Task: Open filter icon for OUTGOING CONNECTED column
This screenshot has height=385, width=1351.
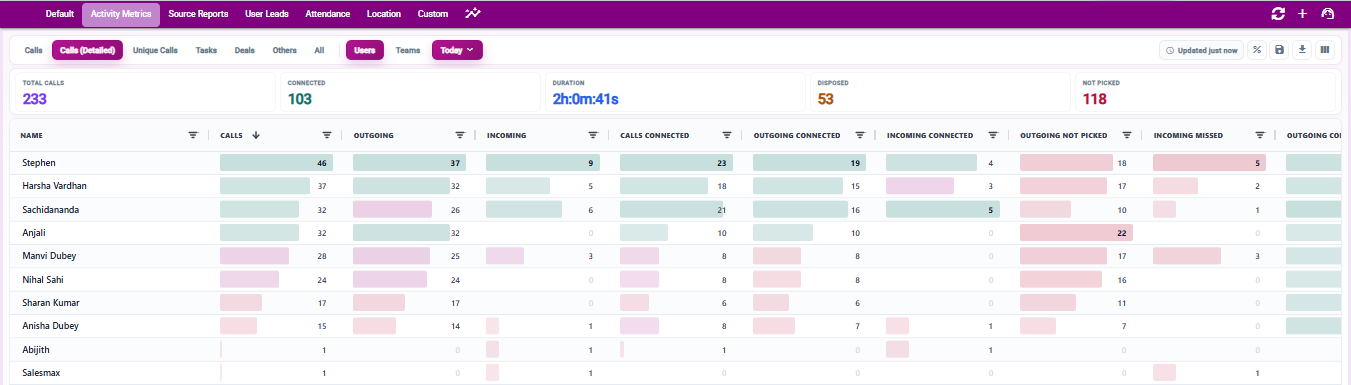Action: pos(860,135)
